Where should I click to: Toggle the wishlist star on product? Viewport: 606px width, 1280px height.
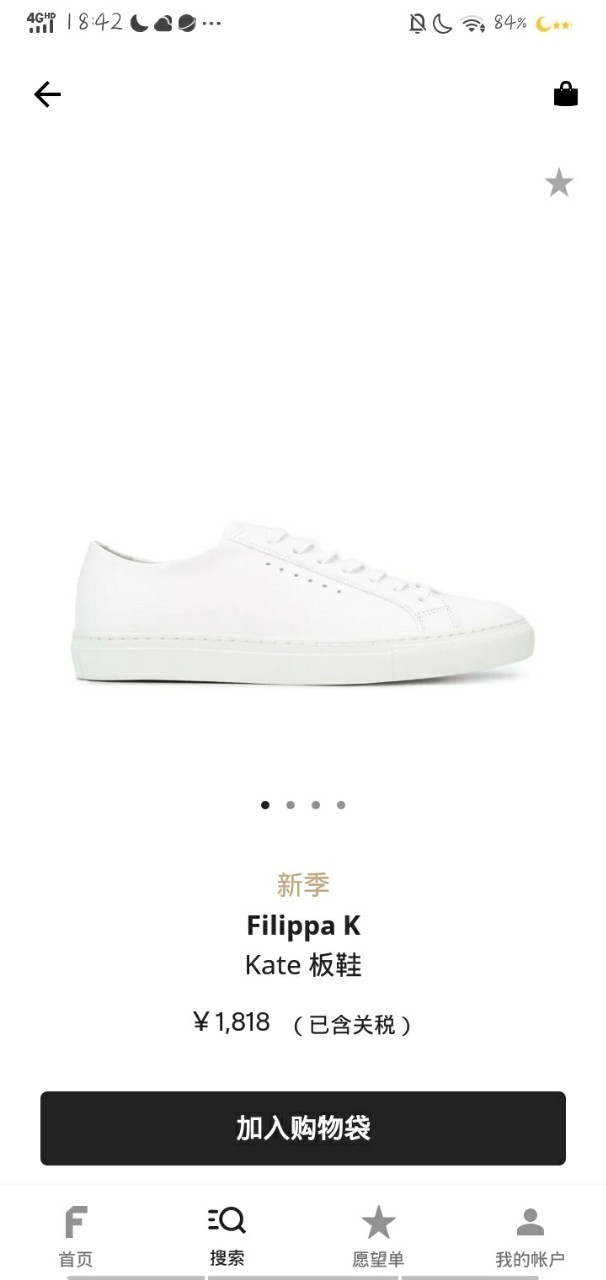tap(558, 183)
